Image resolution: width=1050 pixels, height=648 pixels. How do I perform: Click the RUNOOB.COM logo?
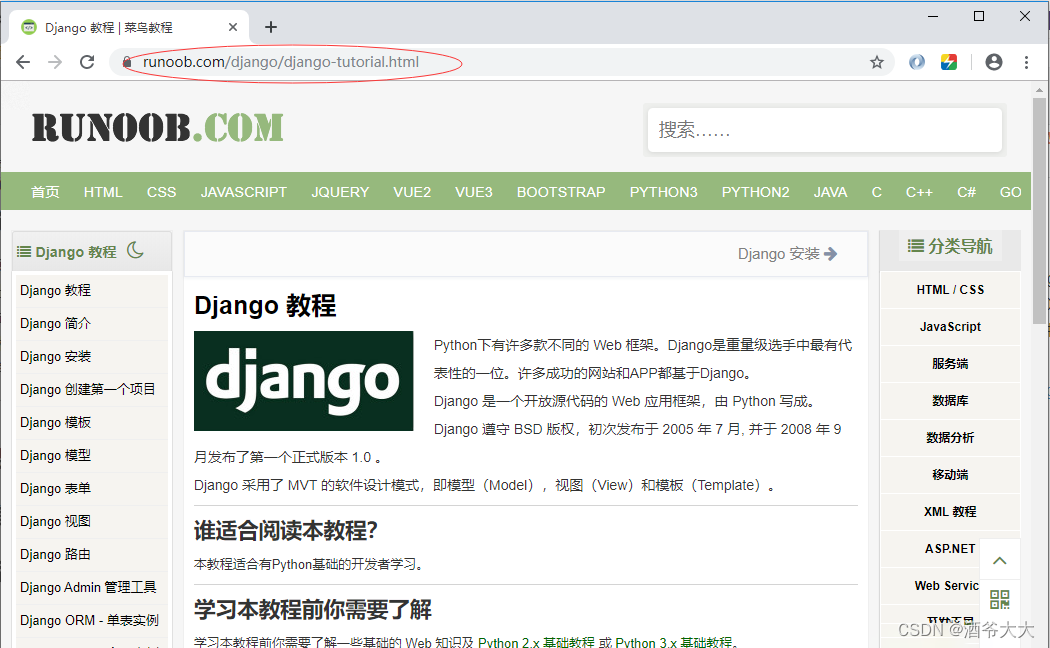click(x=155, y=128)
